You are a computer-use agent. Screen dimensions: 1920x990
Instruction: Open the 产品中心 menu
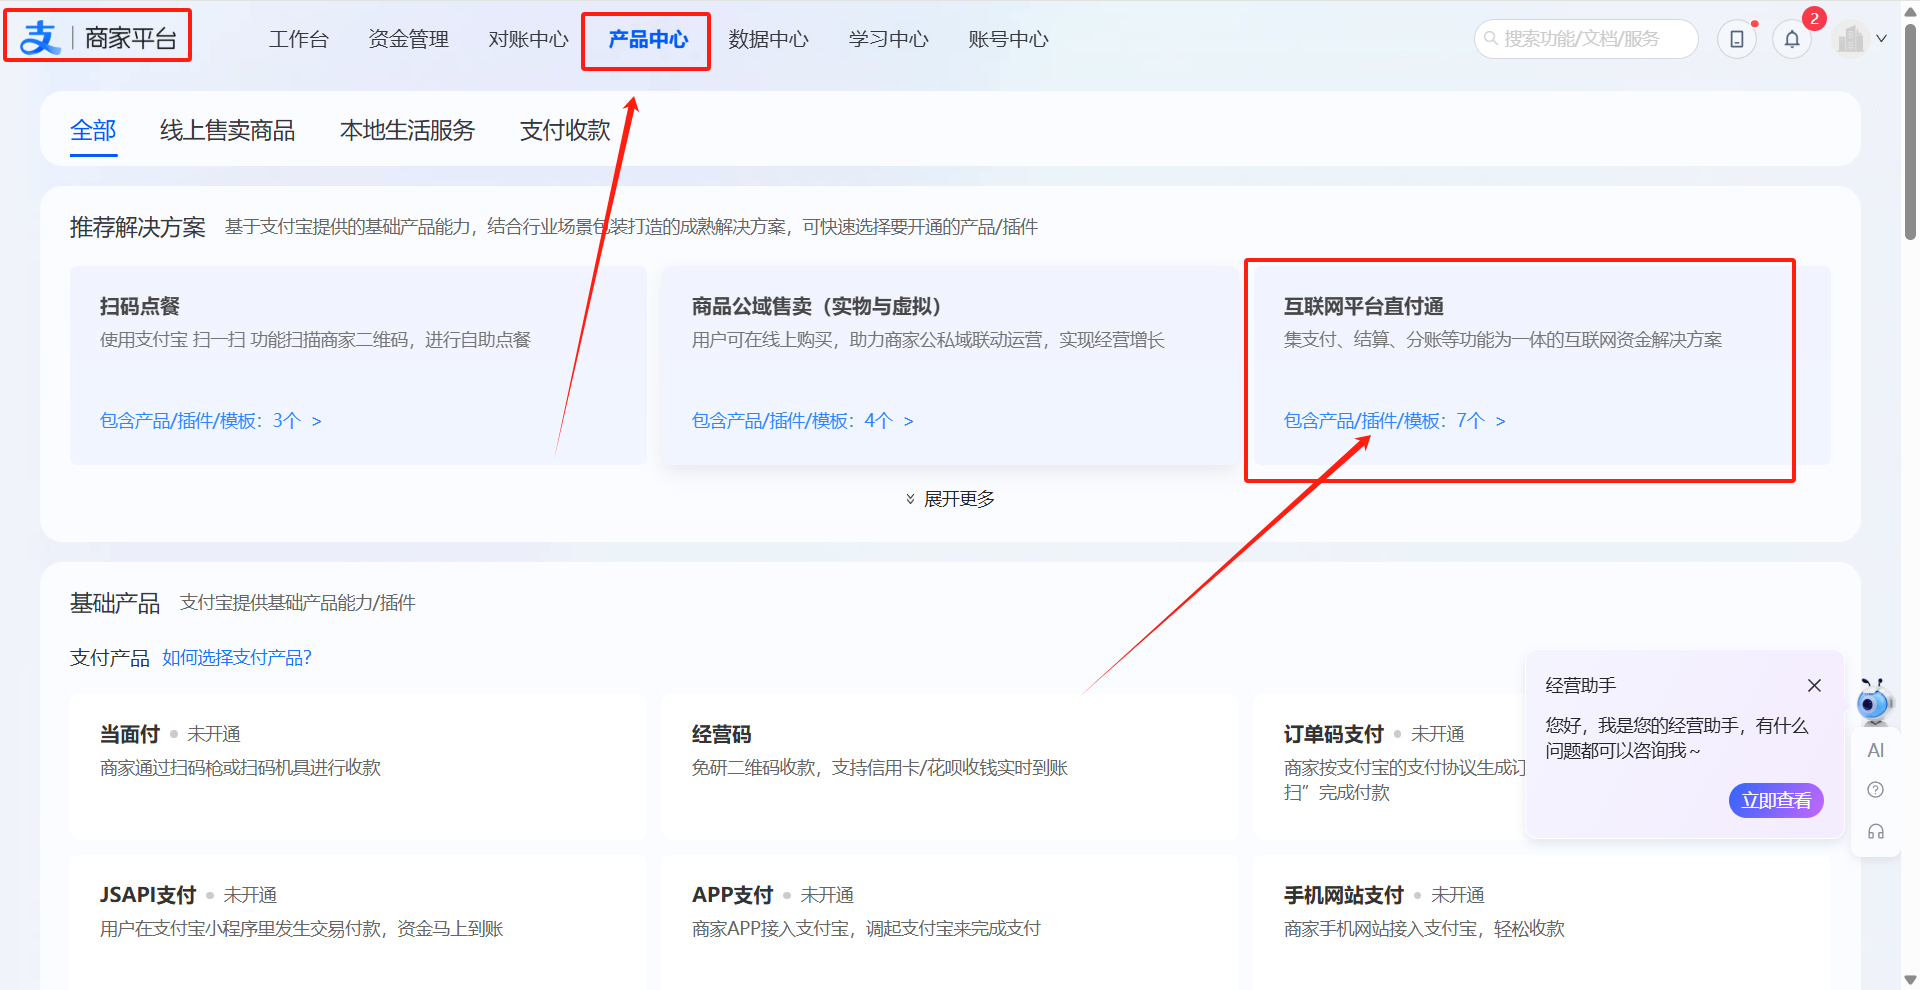[648, 39]
